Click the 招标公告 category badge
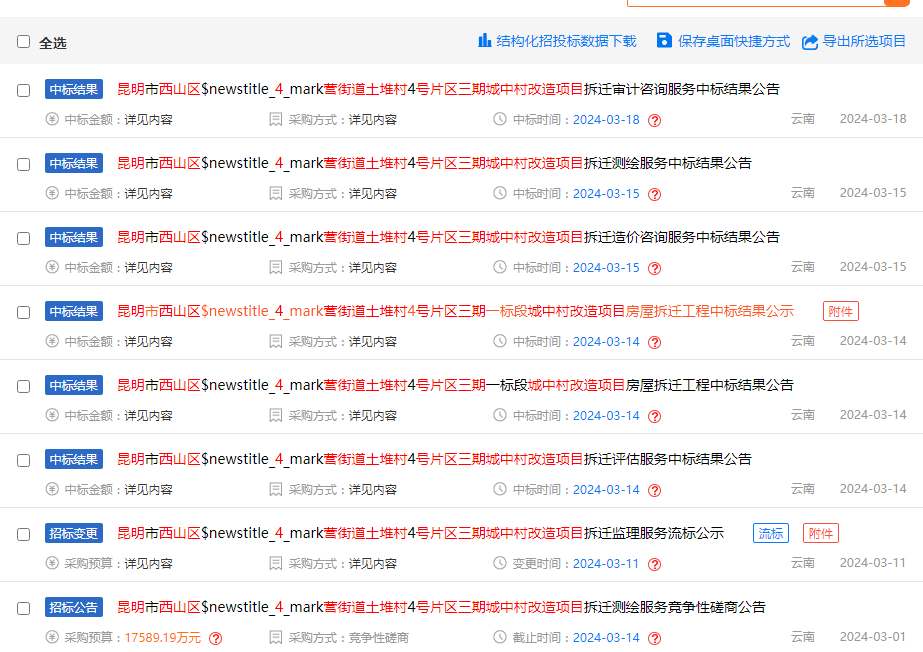923x652 pixels. [74, 607]
